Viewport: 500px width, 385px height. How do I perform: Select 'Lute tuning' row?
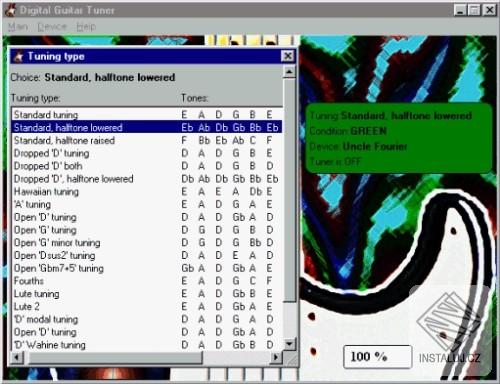click(x=147, y=294)
